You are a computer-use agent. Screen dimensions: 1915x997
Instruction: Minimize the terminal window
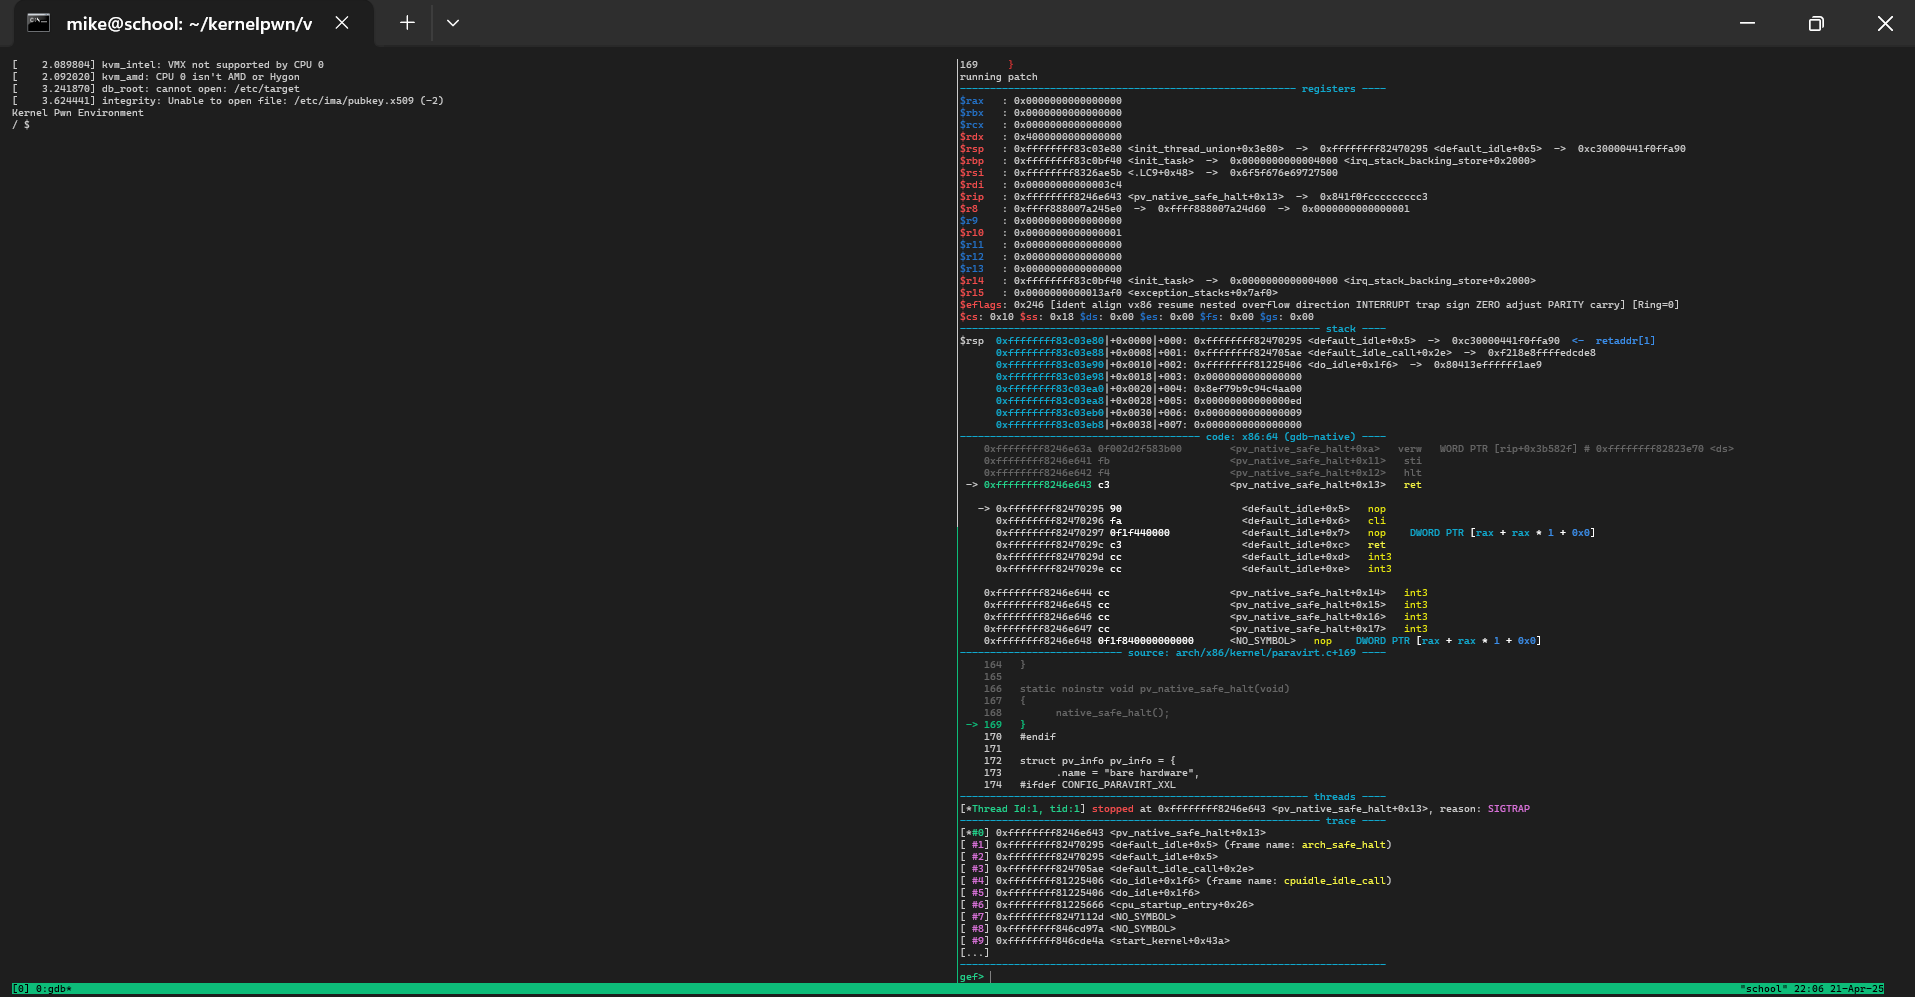click(x=1747, y=23)
